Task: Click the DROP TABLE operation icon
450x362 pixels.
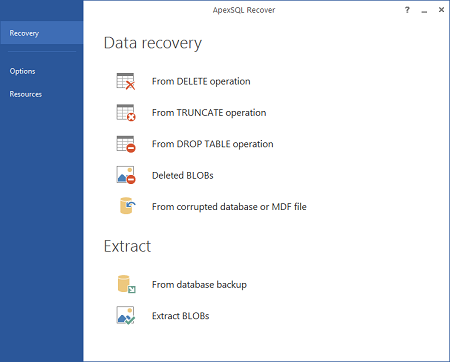Action: click(126, 144)
